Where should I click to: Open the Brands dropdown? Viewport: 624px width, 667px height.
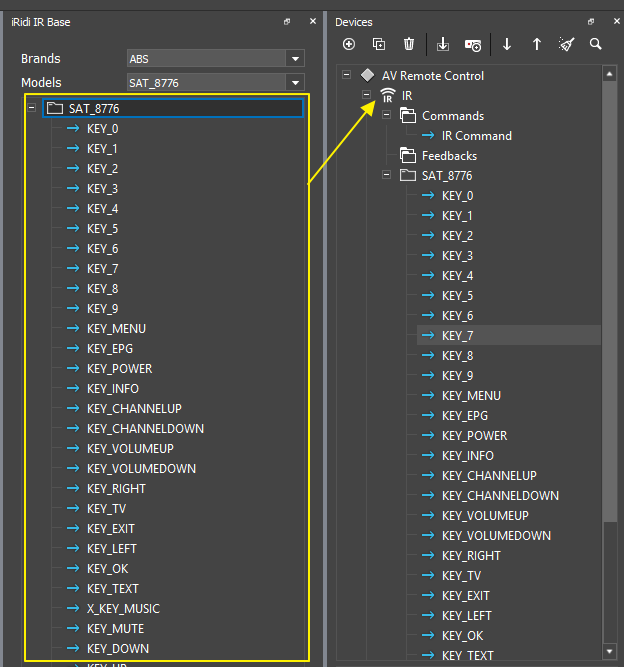[x=295, y=59]
